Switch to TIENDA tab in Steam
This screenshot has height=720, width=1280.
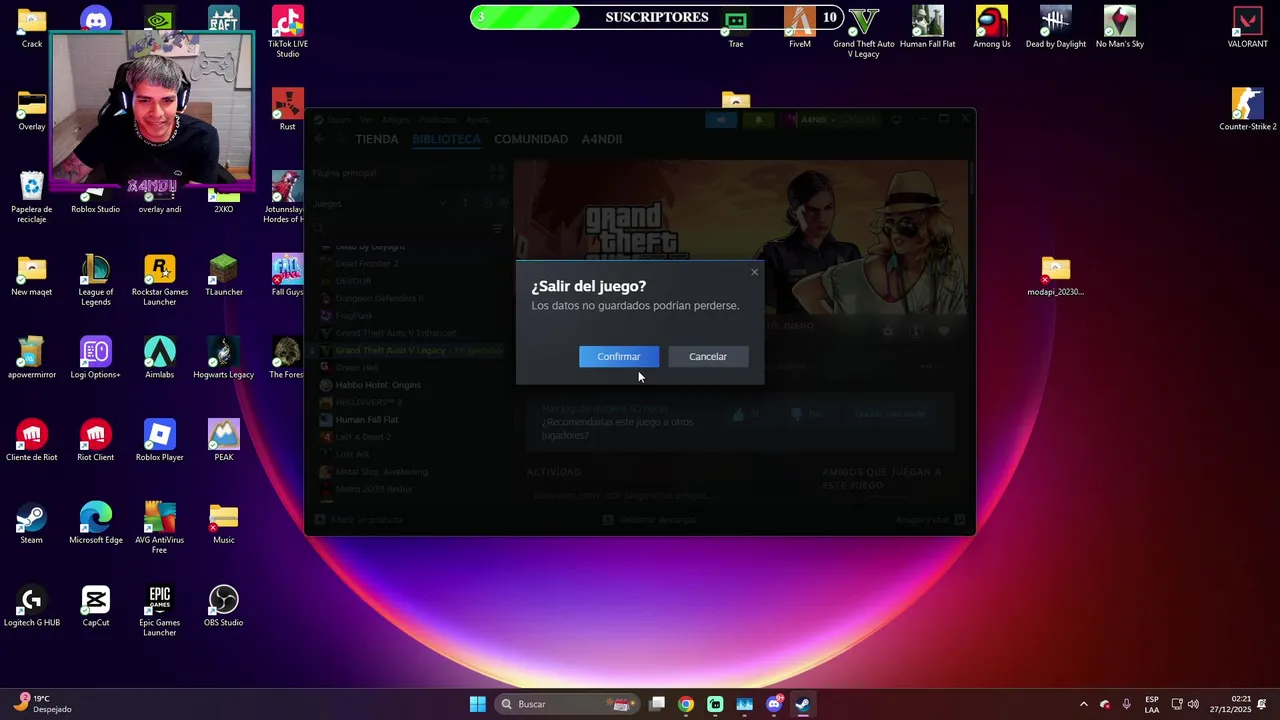point(377,139)
